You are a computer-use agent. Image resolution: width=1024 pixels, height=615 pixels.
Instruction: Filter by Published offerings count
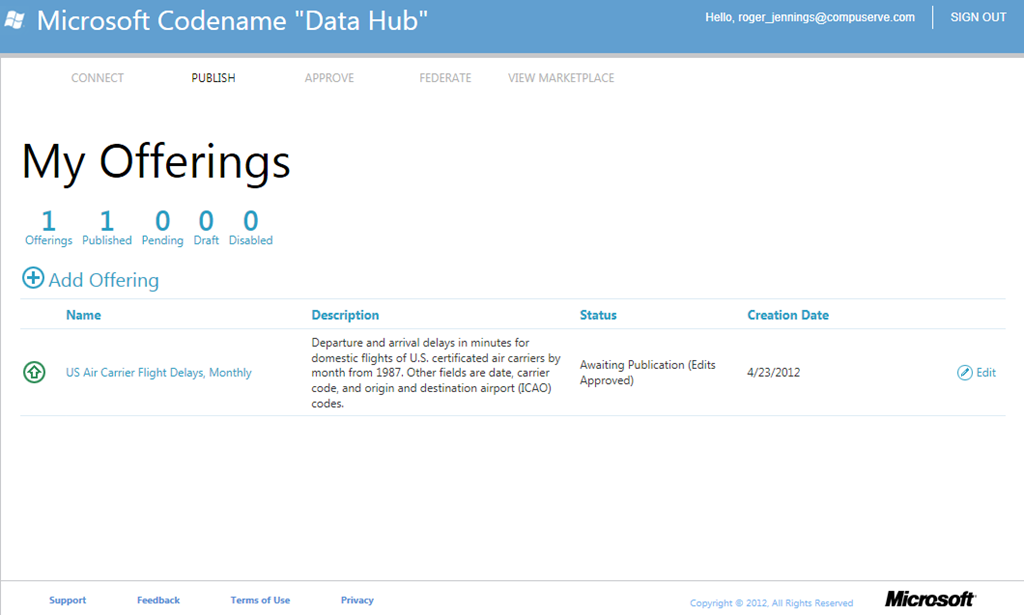click(x=106, y=228)
